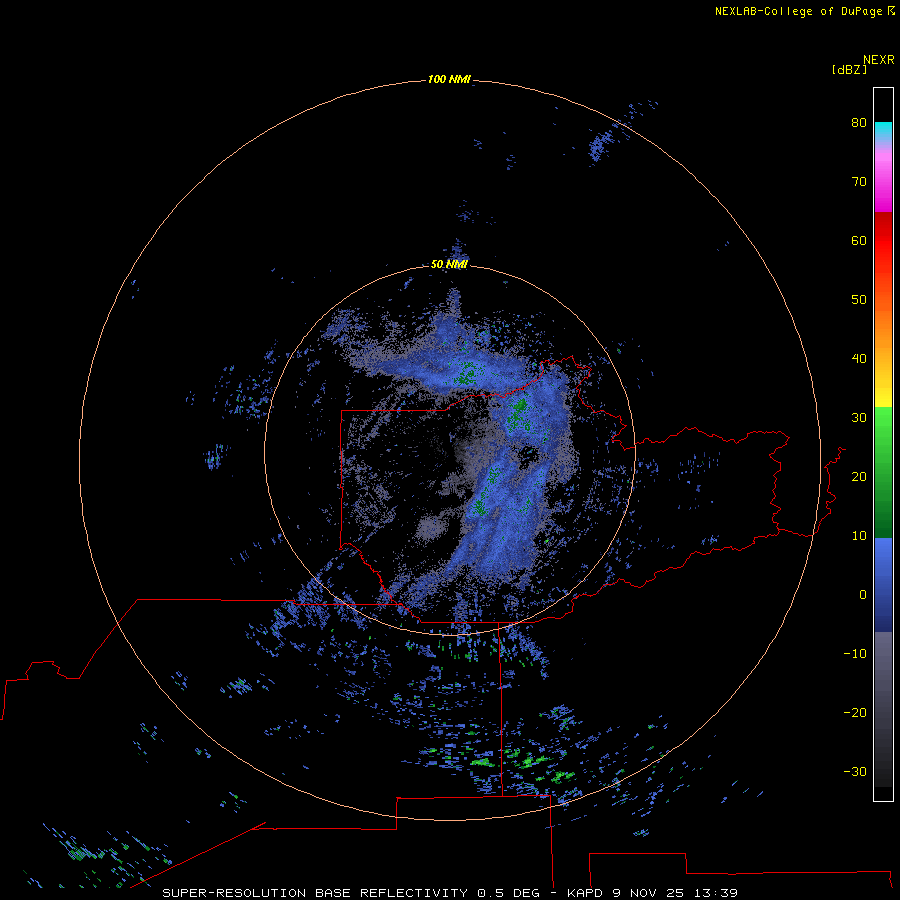Click the NEXR label above the color scale
Screen dimensions: 900x900
879,60
